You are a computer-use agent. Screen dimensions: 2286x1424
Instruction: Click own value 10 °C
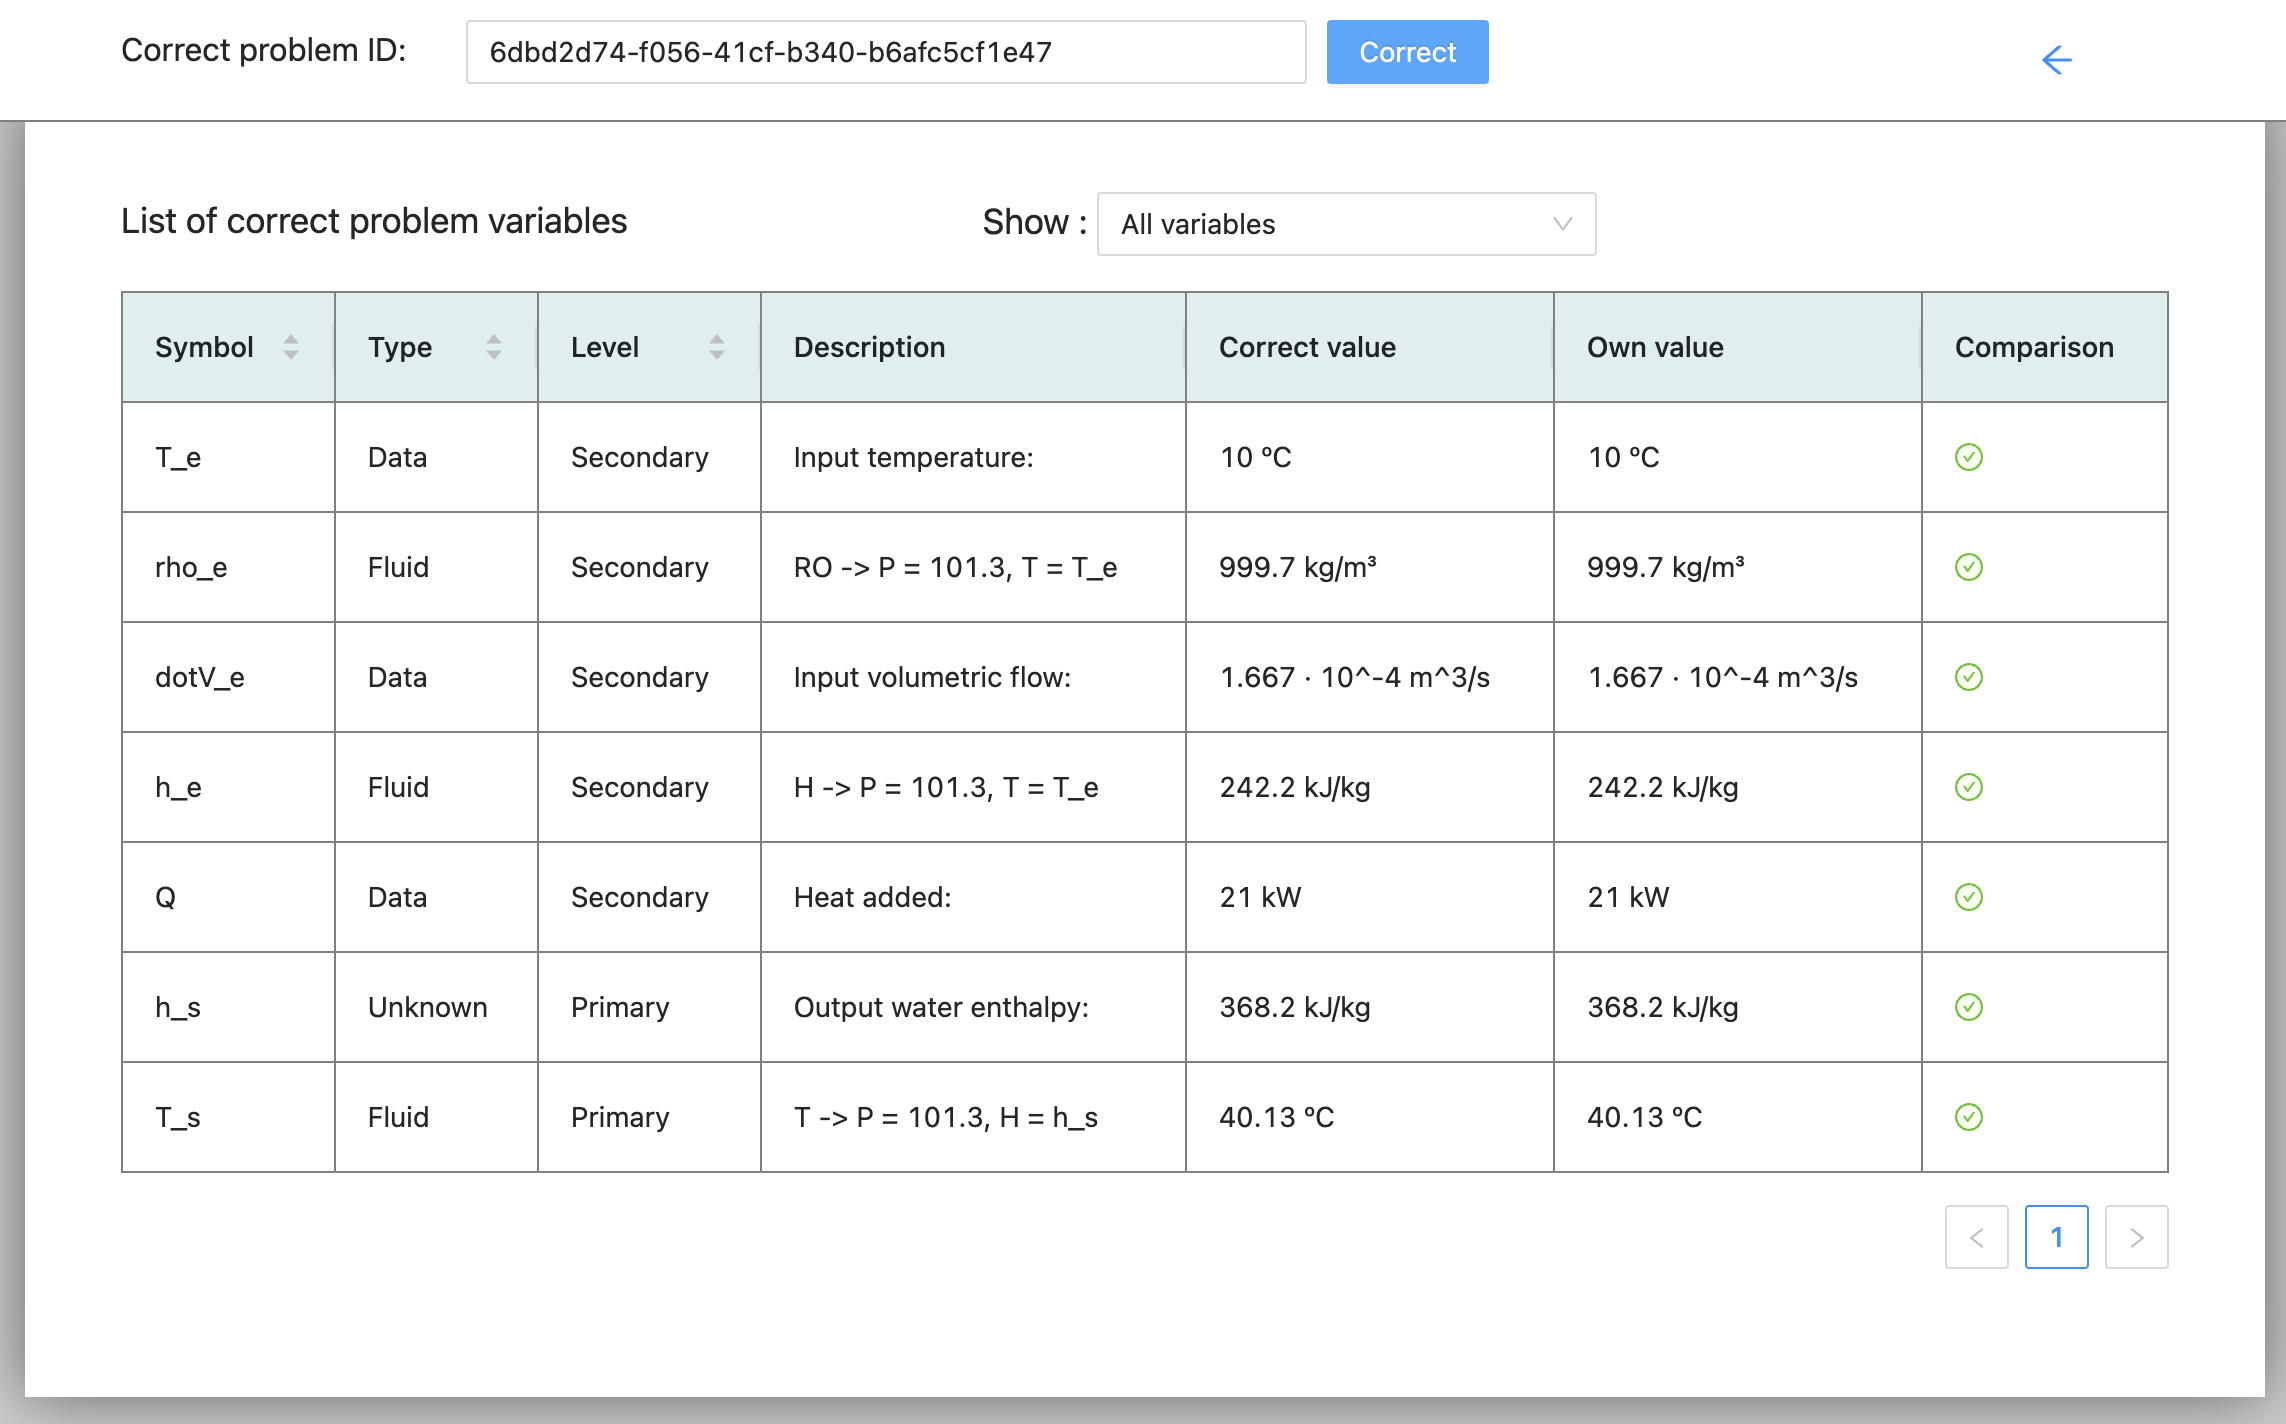(1624, 457)
